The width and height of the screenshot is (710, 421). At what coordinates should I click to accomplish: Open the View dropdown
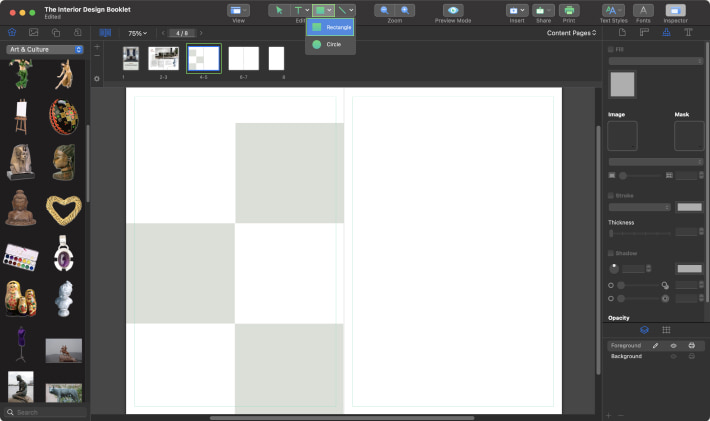click(238, 10)
